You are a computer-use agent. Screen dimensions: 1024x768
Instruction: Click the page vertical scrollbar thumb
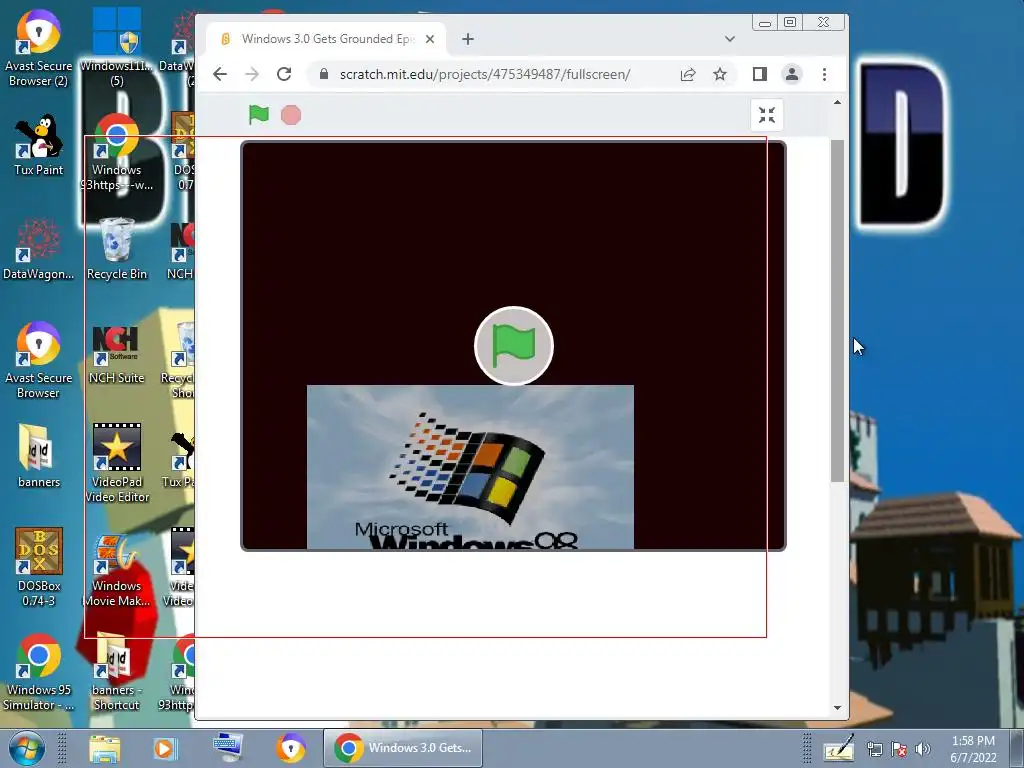[x=837, y=311]
